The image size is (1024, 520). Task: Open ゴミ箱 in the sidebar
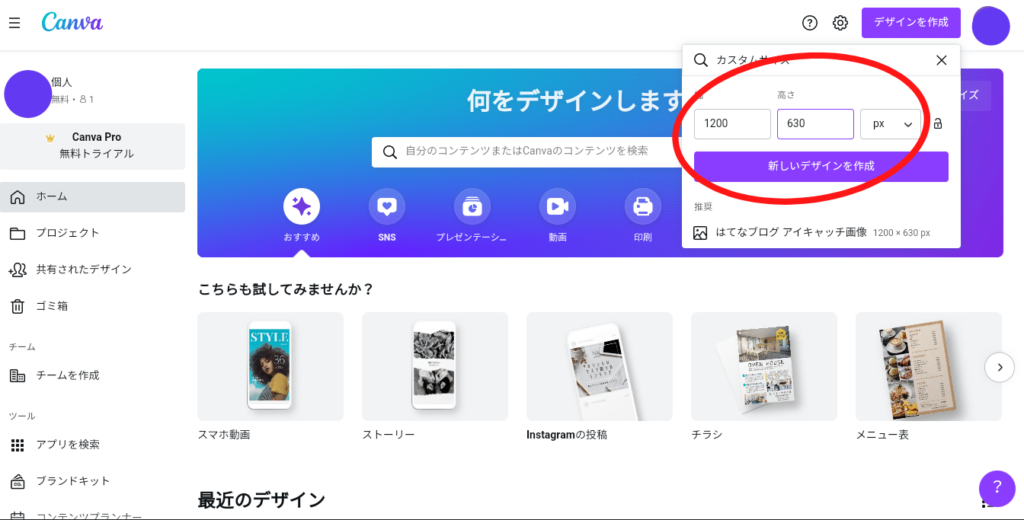pos(92,306)
